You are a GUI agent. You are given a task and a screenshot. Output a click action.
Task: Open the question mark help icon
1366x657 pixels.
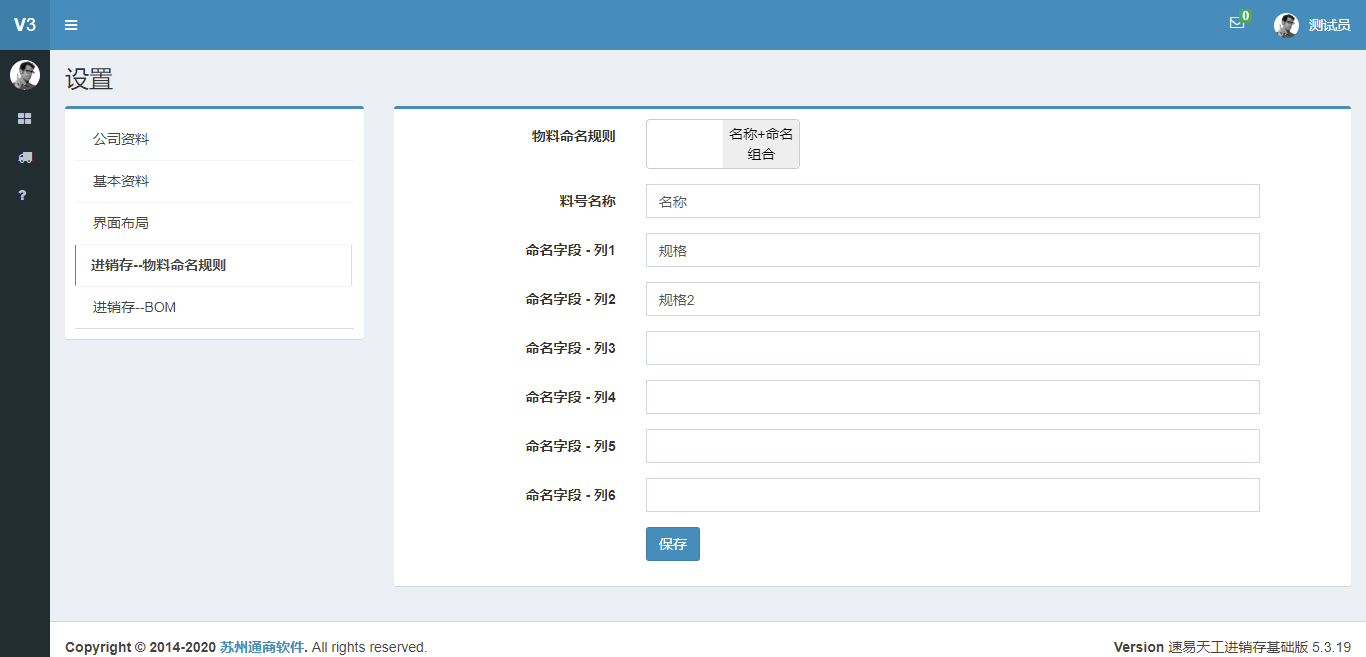tap(22, 195)
